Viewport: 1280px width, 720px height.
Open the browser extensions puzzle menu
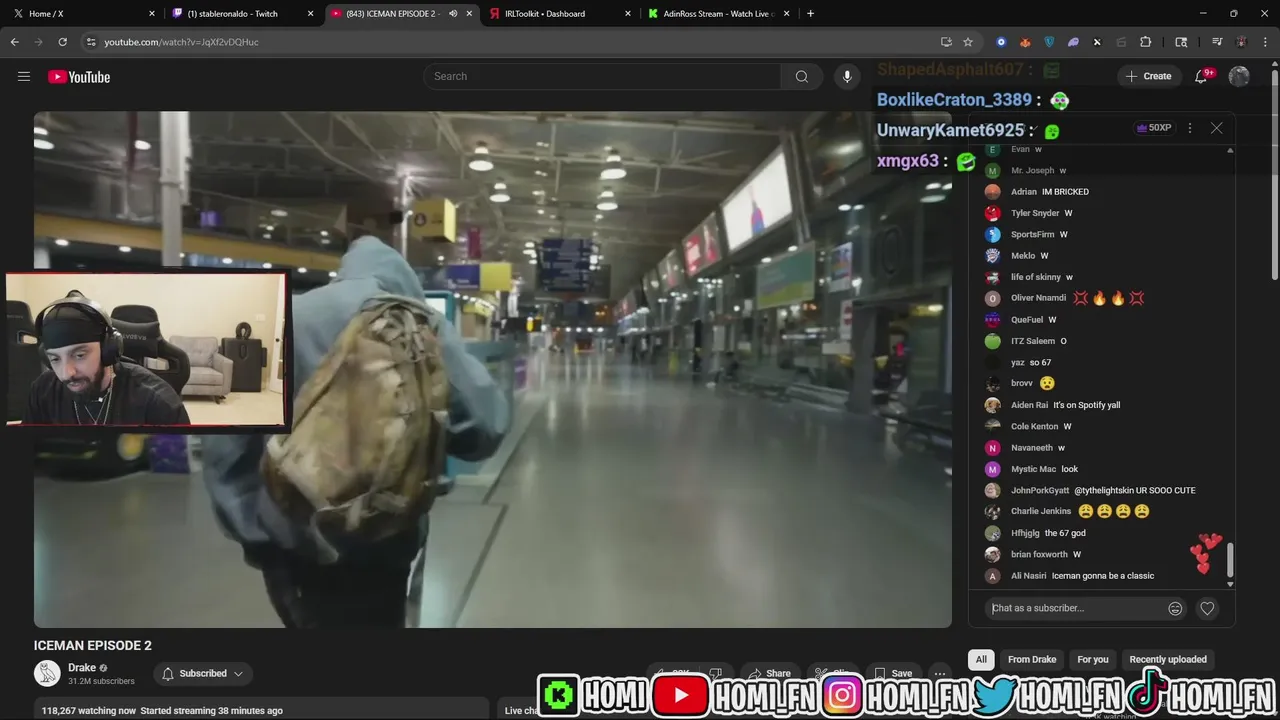pos(1146,42)
